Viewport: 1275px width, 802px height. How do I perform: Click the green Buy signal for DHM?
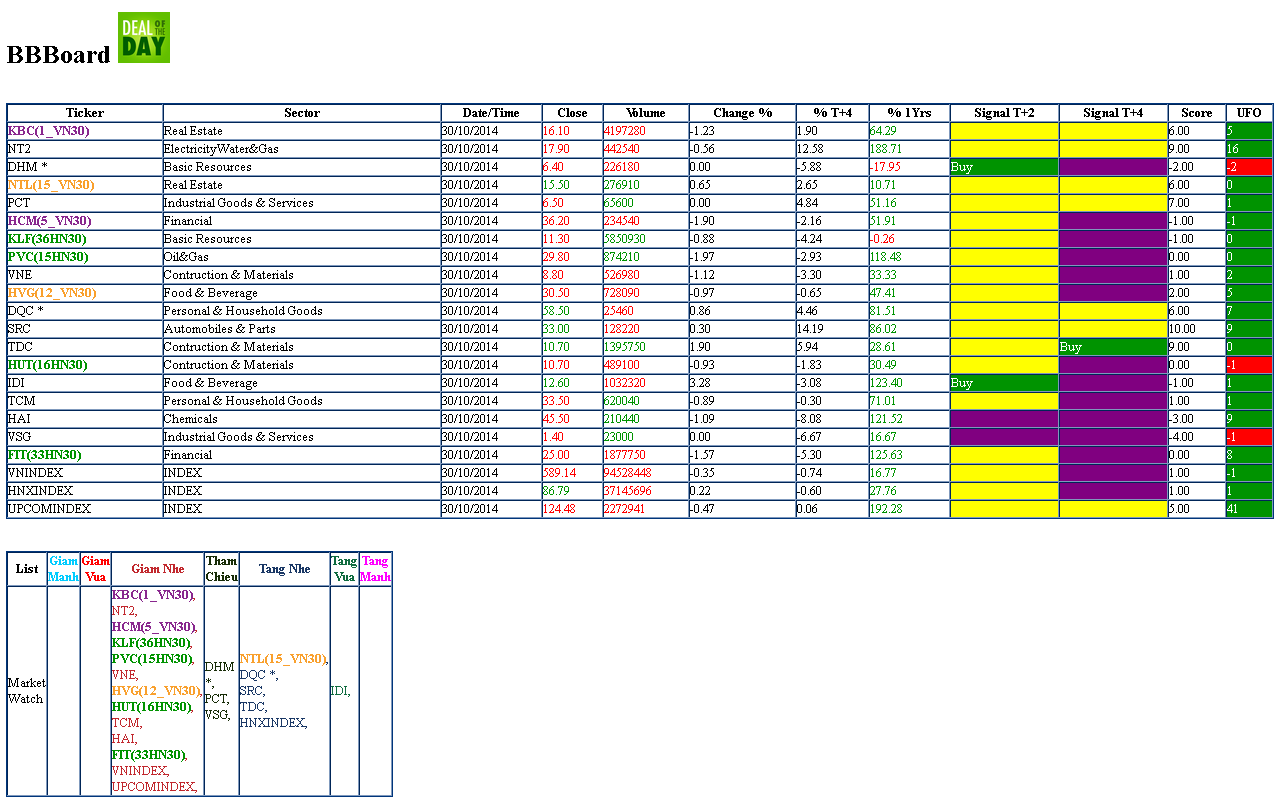pos(1003,167)
